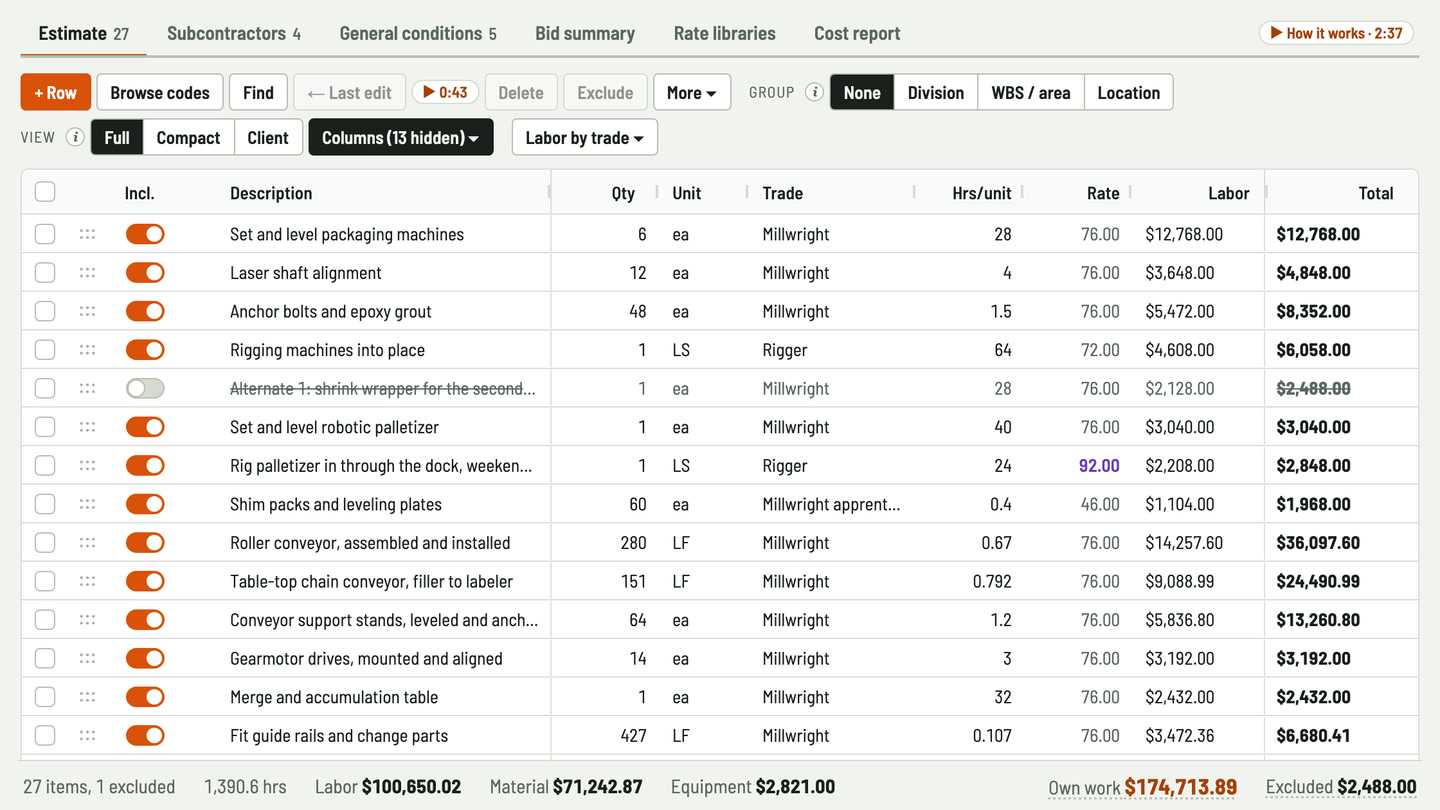Switch to the Subcontractors tab
This screenshot has width=1440, height=810.
point(234,33)
